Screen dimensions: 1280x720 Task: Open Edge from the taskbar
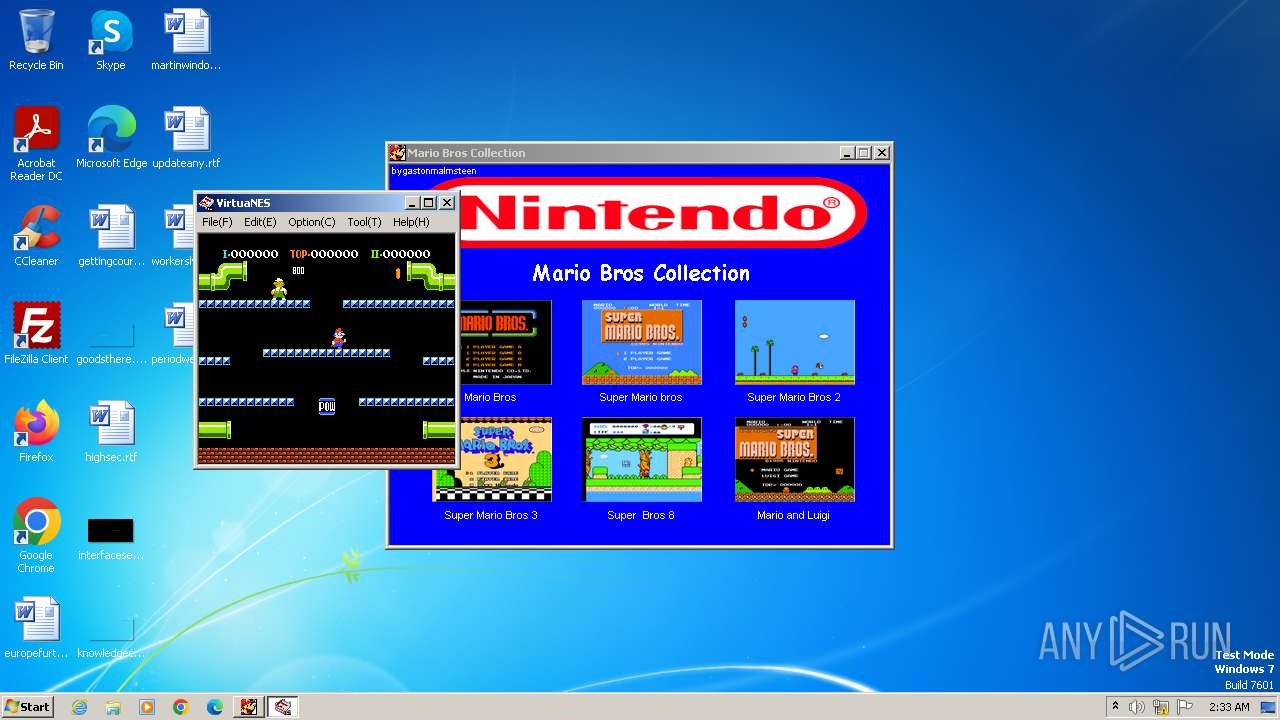point(215,707)
